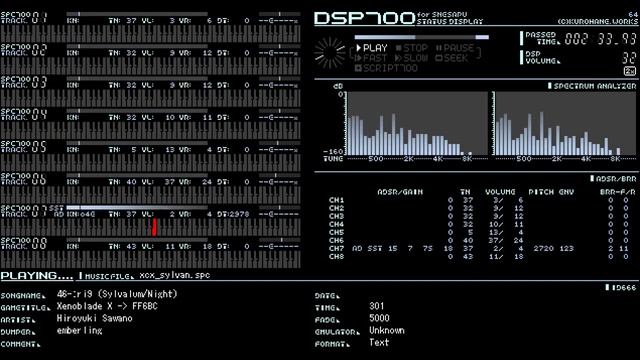Click the song name 46-:ri9 (Sylvalum/Night)
Image resolution: width=640 pixels, height=360 pixels.
[x=117, y=294]
